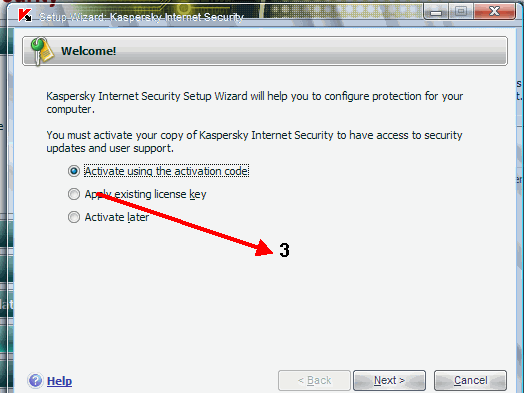
Task: Click the 'Activate using the activation code' label
Action: coord(166,171)
